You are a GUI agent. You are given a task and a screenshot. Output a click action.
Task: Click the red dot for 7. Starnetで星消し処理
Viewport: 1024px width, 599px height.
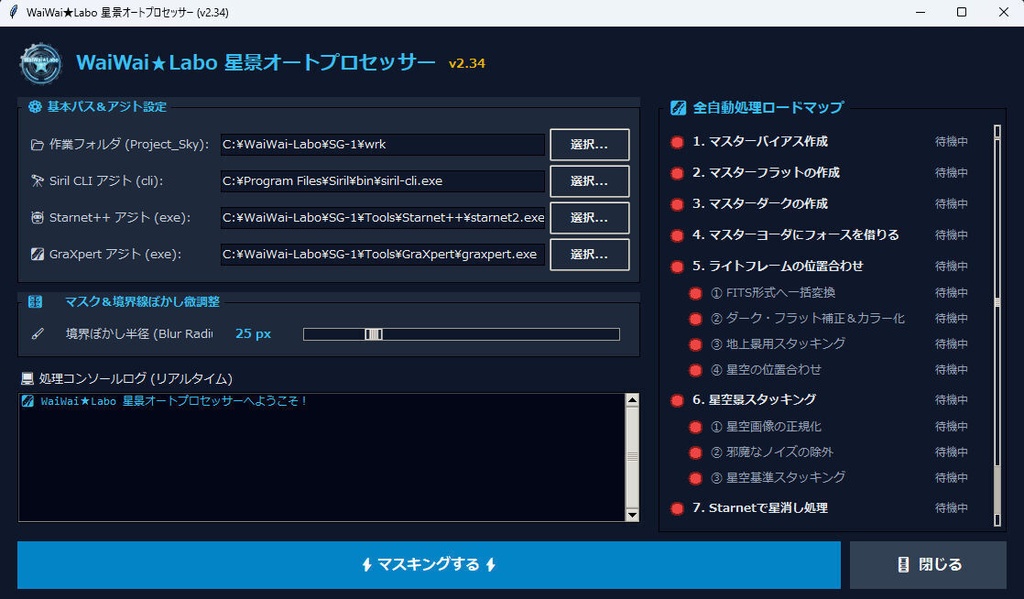[x=677, y=508]
